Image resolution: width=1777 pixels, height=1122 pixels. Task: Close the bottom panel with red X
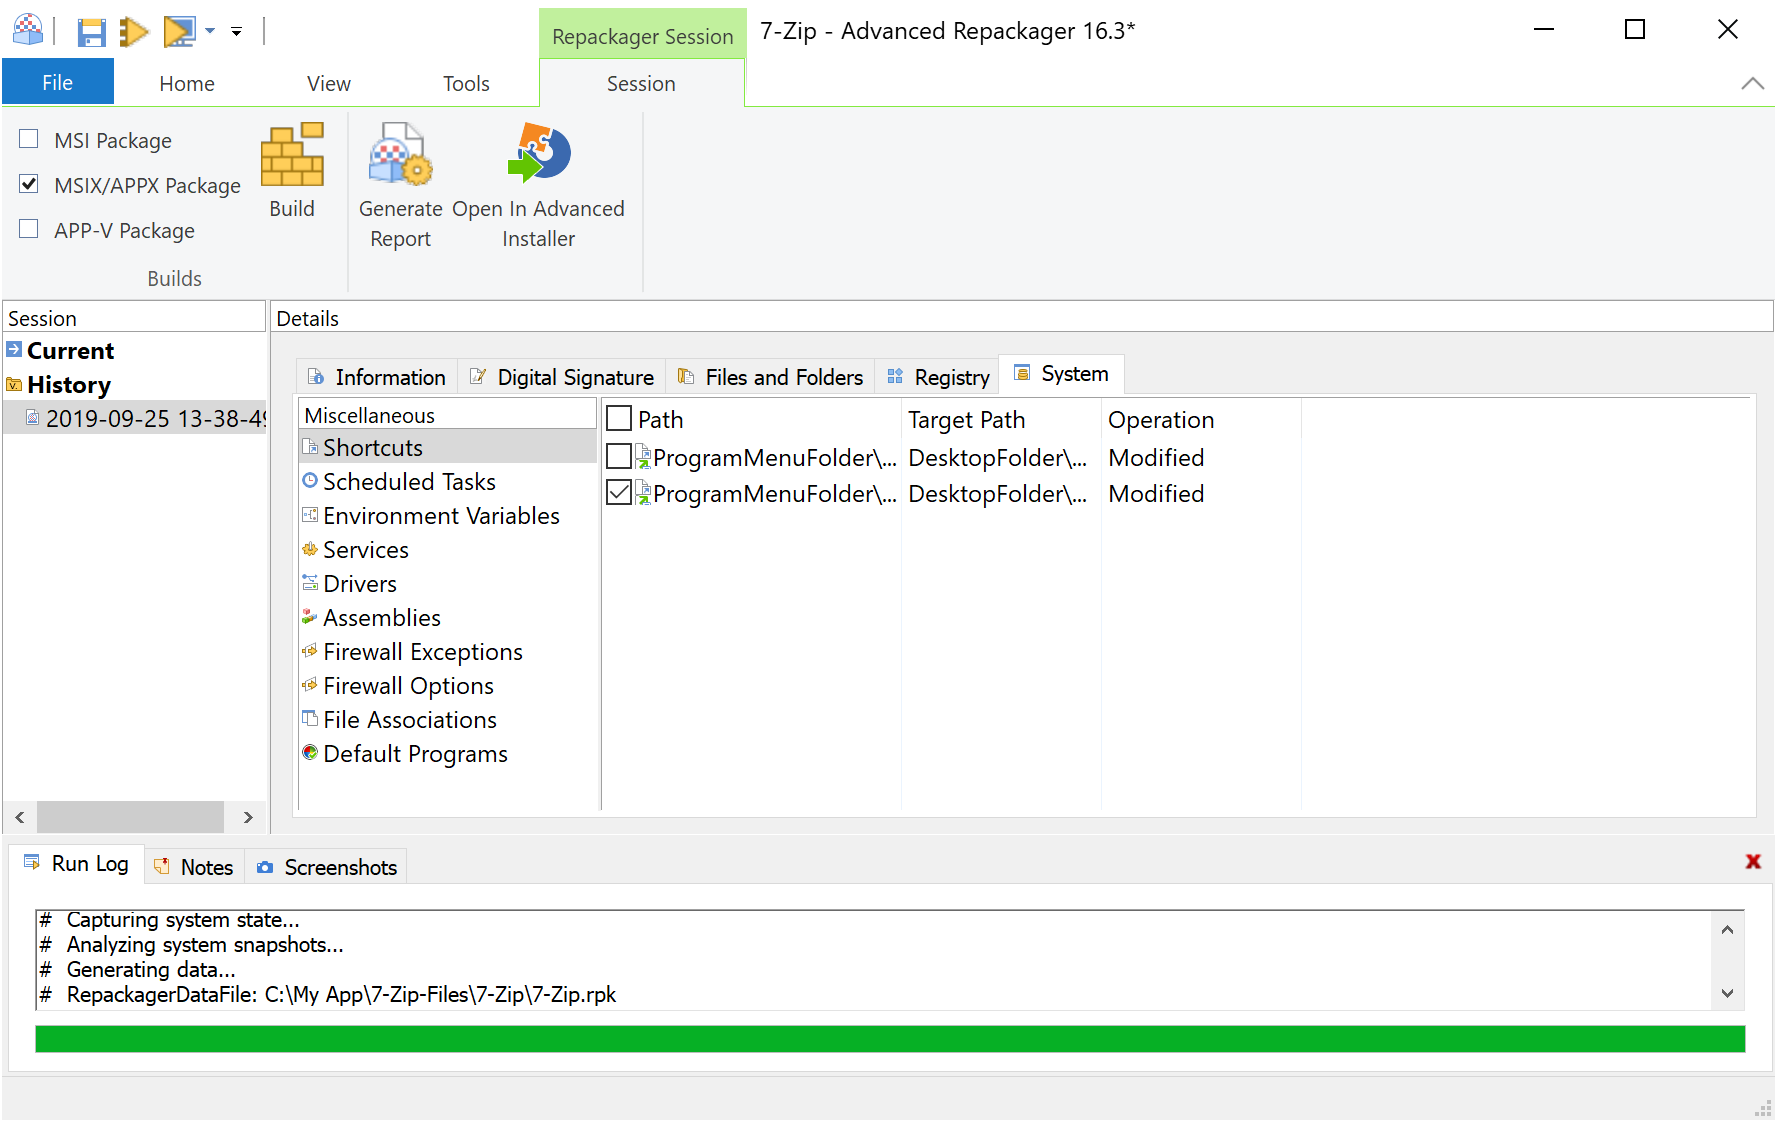pos(1753,861)
